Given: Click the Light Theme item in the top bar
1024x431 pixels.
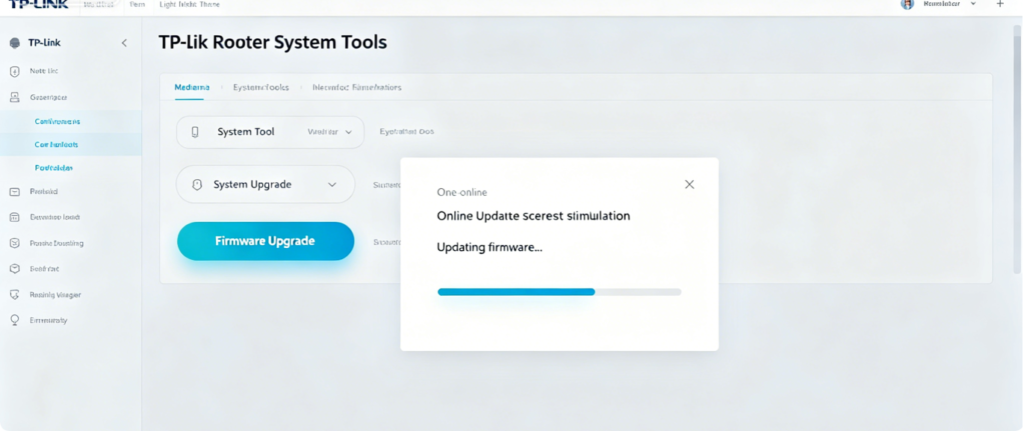Looking at the screenshot, I should pos(189,4).
